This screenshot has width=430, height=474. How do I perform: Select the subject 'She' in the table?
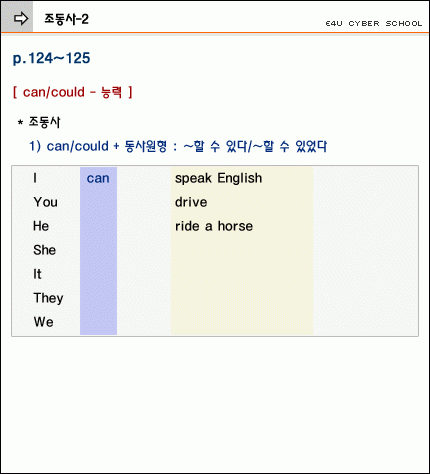tap(45, 250)
